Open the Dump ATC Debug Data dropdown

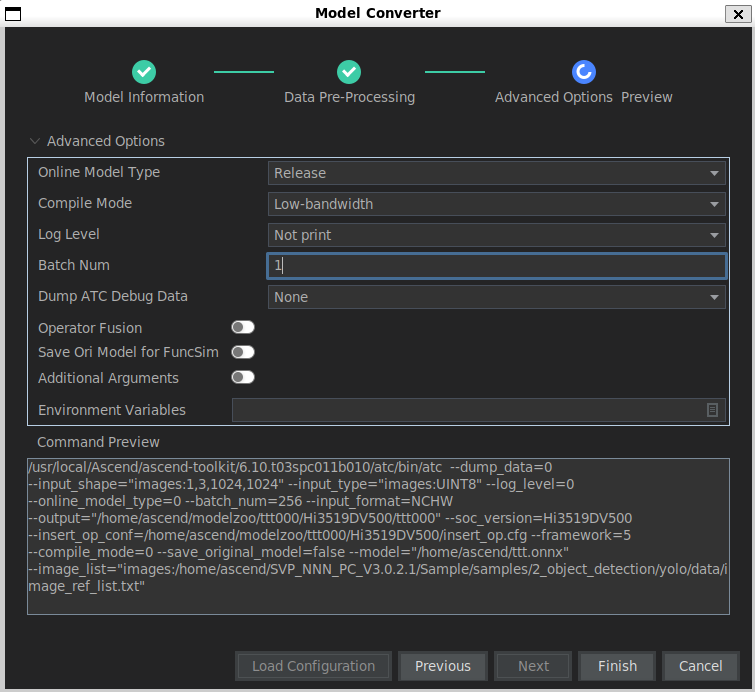click(496, 297)
